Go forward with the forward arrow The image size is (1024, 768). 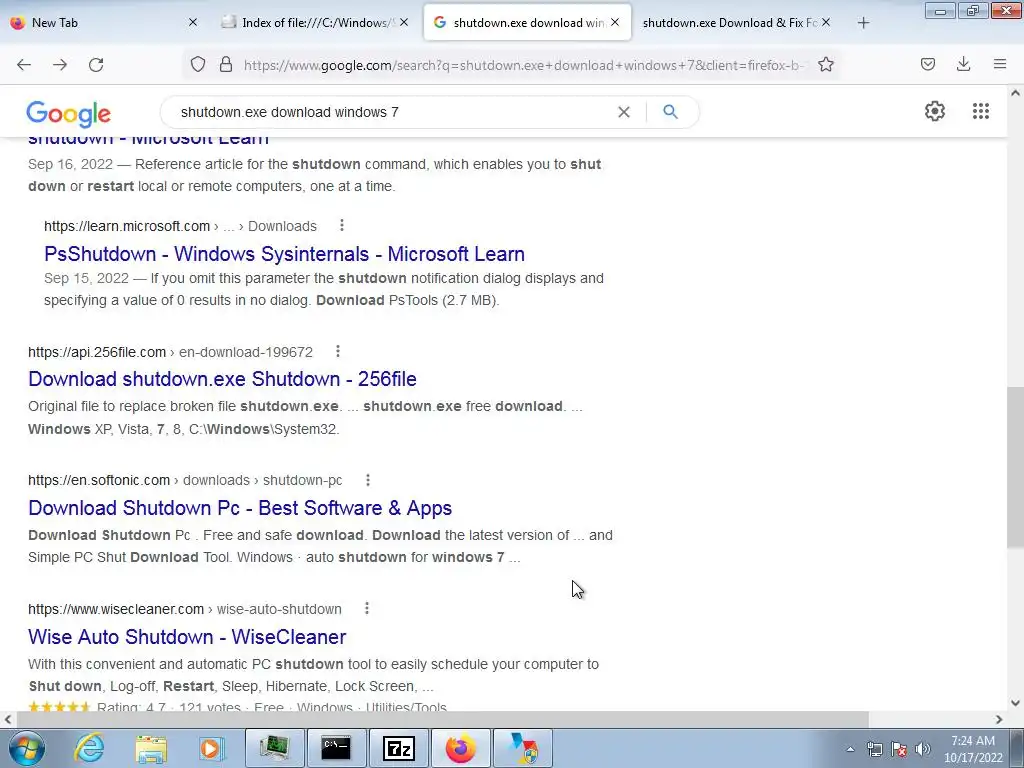(60, 65)
